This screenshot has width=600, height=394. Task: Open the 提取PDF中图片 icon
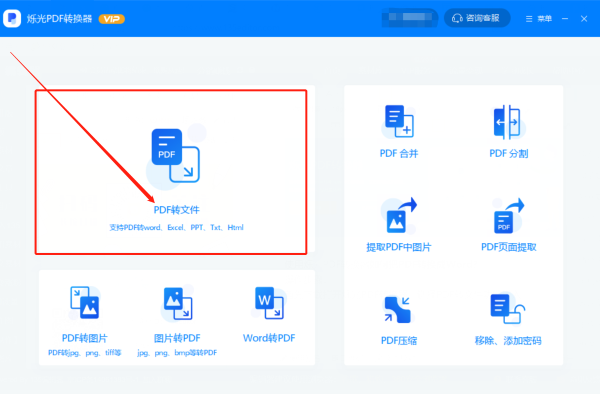(400, 215)
